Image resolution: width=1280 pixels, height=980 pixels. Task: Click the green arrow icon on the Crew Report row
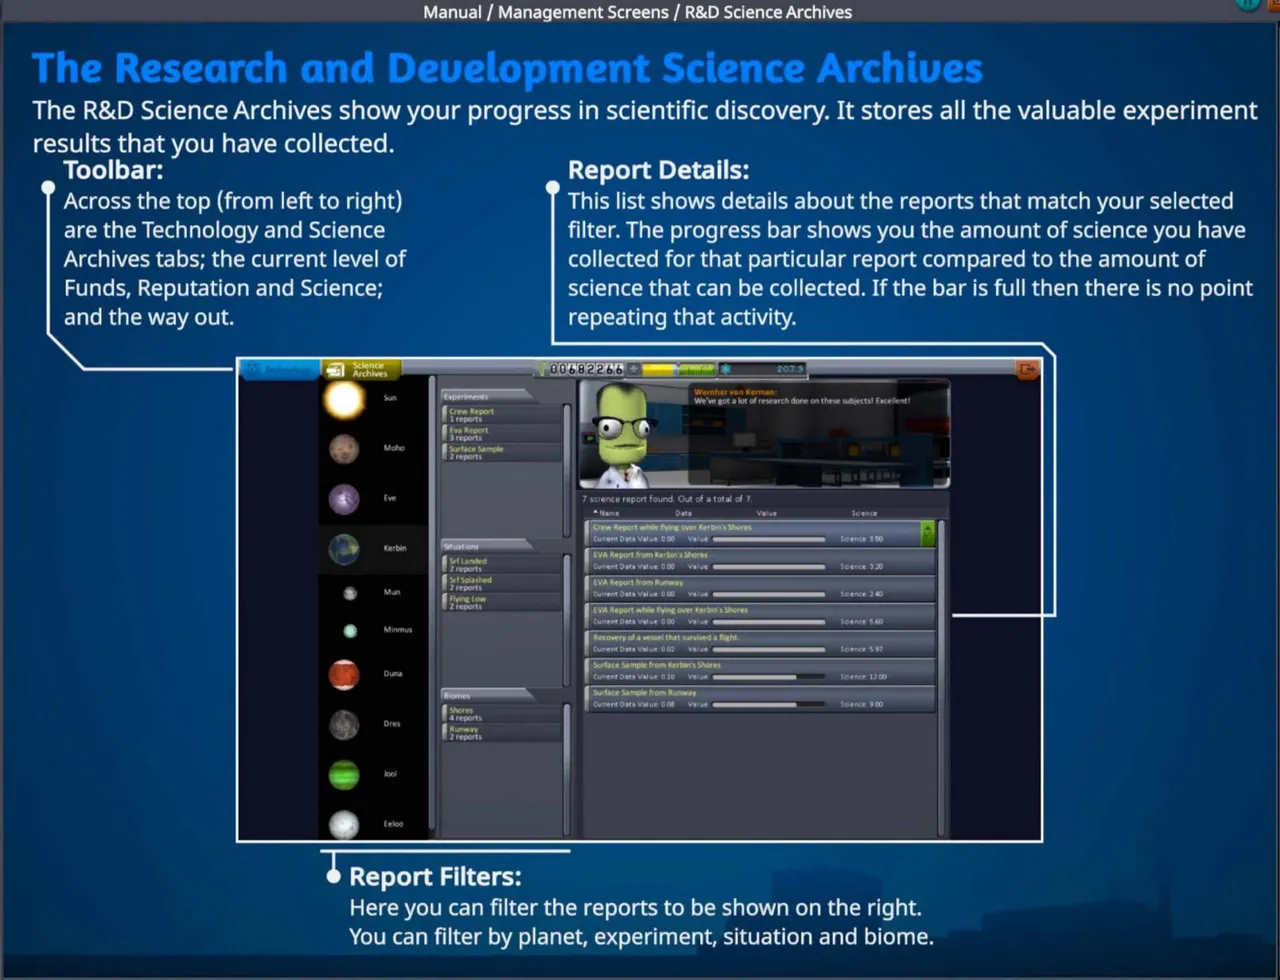tap(927, 533)
